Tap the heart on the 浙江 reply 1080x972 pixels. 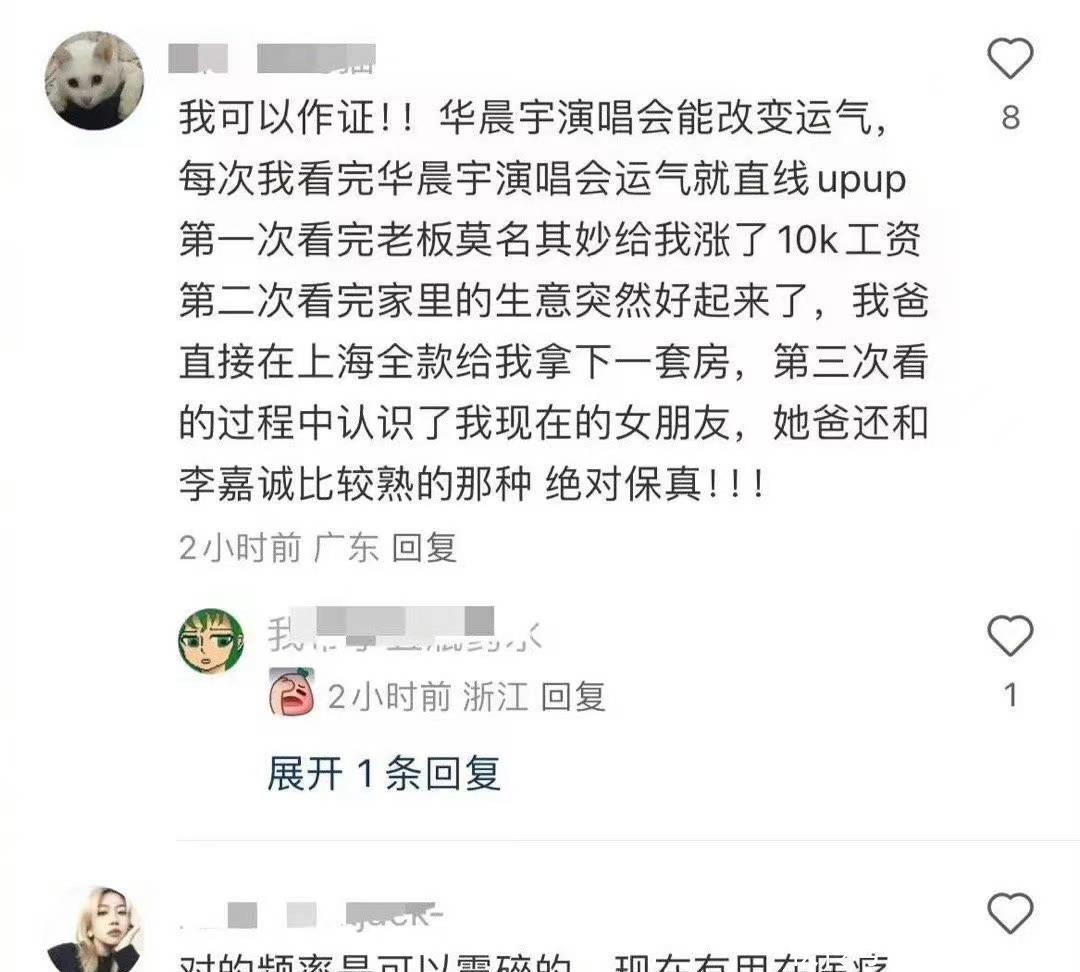pyautogui.click(x=1010, y=635)
